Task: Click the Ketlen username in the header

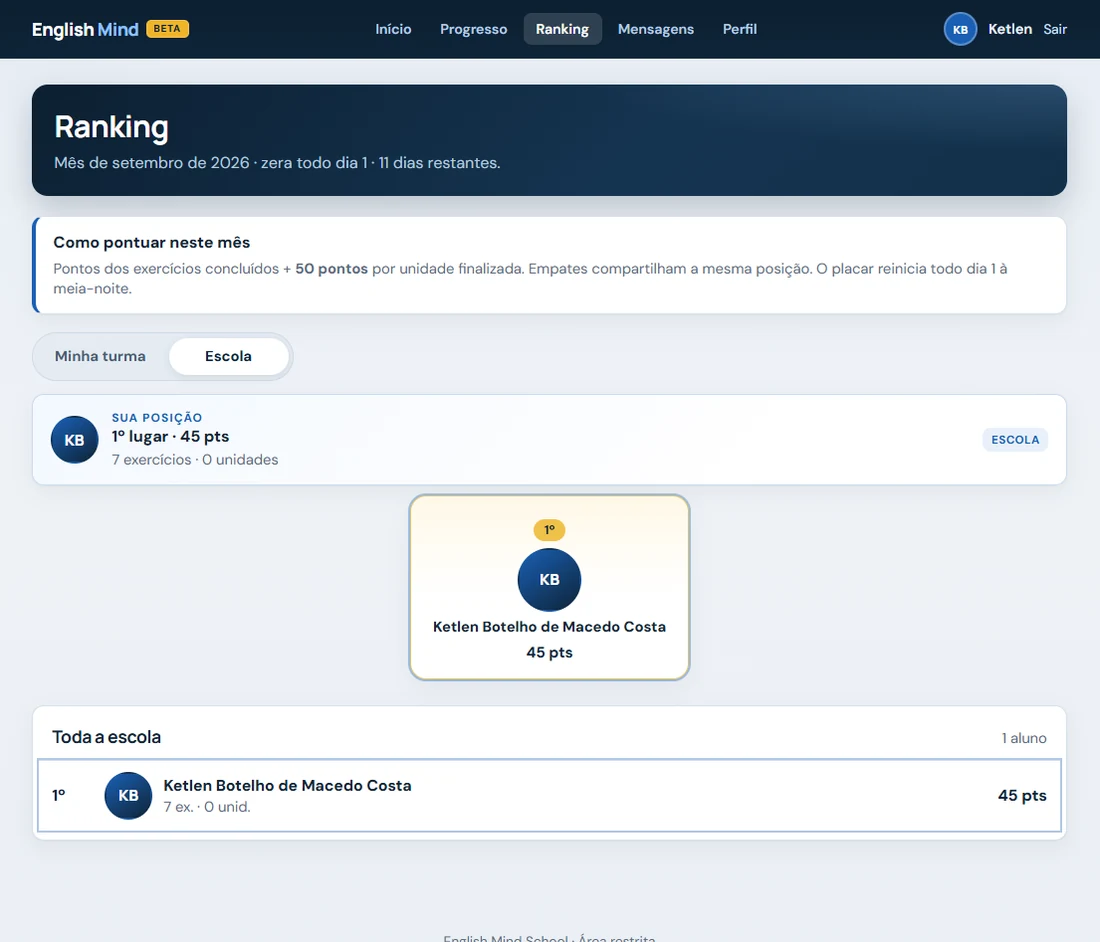Action: [x=1010, y=29]
